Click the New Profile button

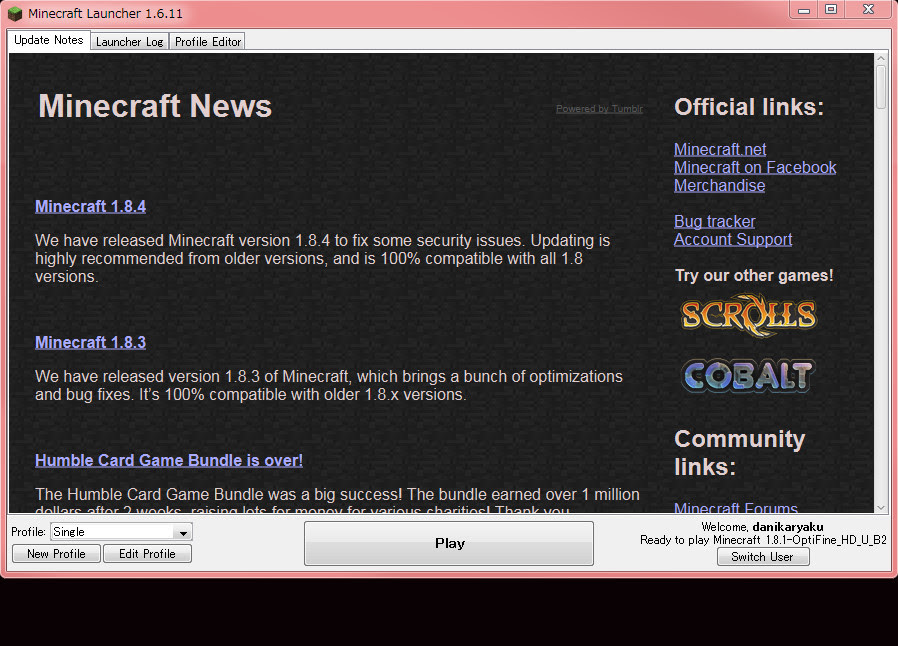(56, 554)
